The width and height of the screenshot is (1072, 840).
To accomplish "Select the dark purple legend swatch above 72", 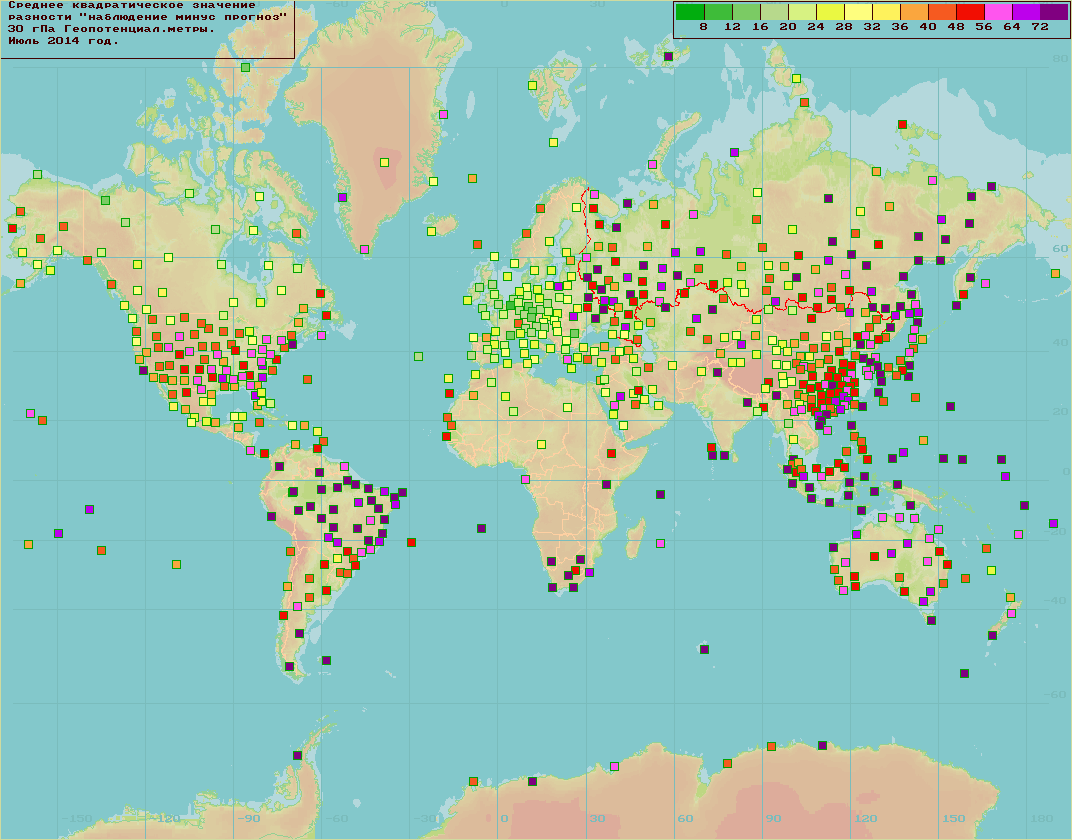I will [x=1054, y=11].
